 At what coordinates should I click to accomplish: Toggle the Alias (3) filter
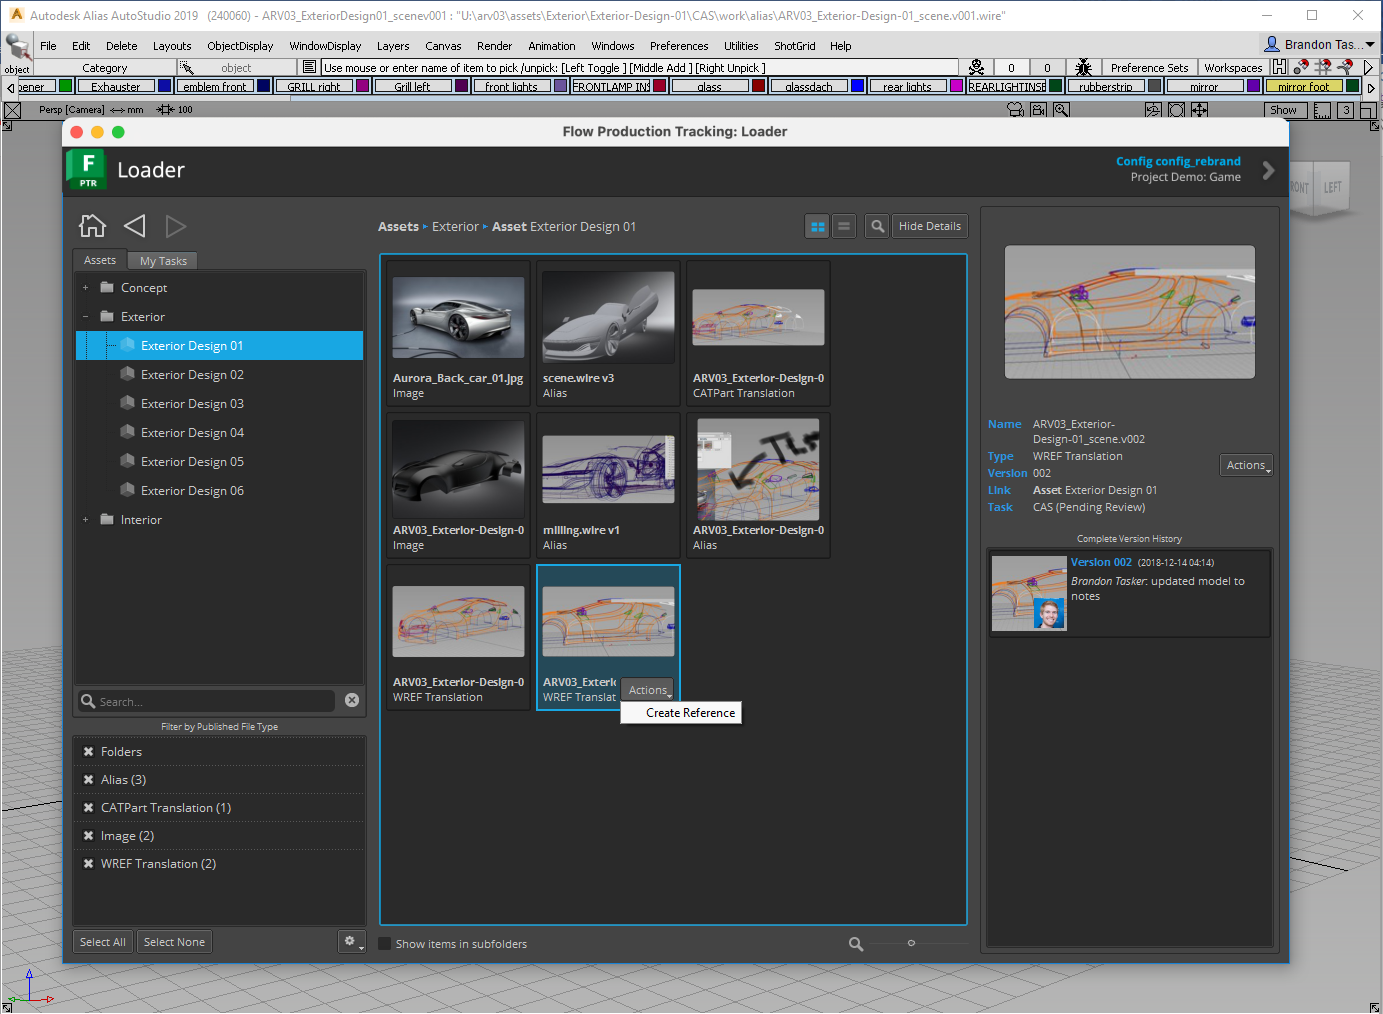coord(89,780)
